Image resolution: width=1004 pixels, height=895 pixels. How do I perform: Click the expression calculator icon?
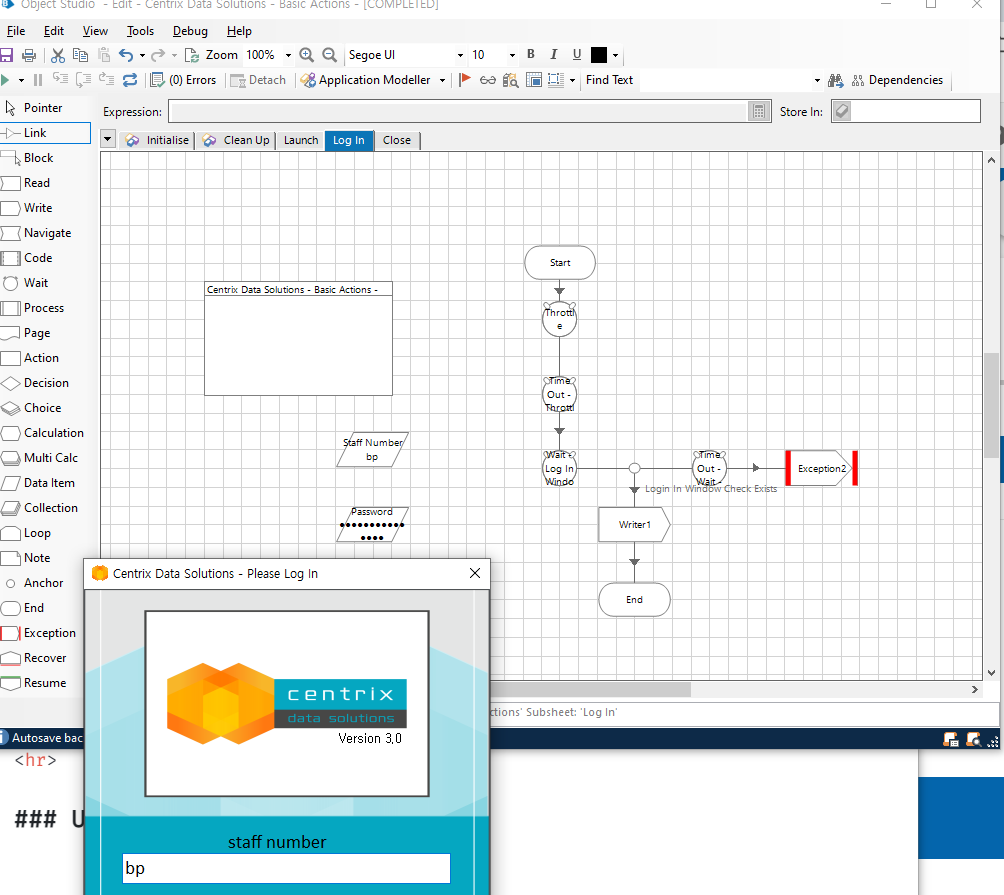pyautogui.click(x=759, y=111)
